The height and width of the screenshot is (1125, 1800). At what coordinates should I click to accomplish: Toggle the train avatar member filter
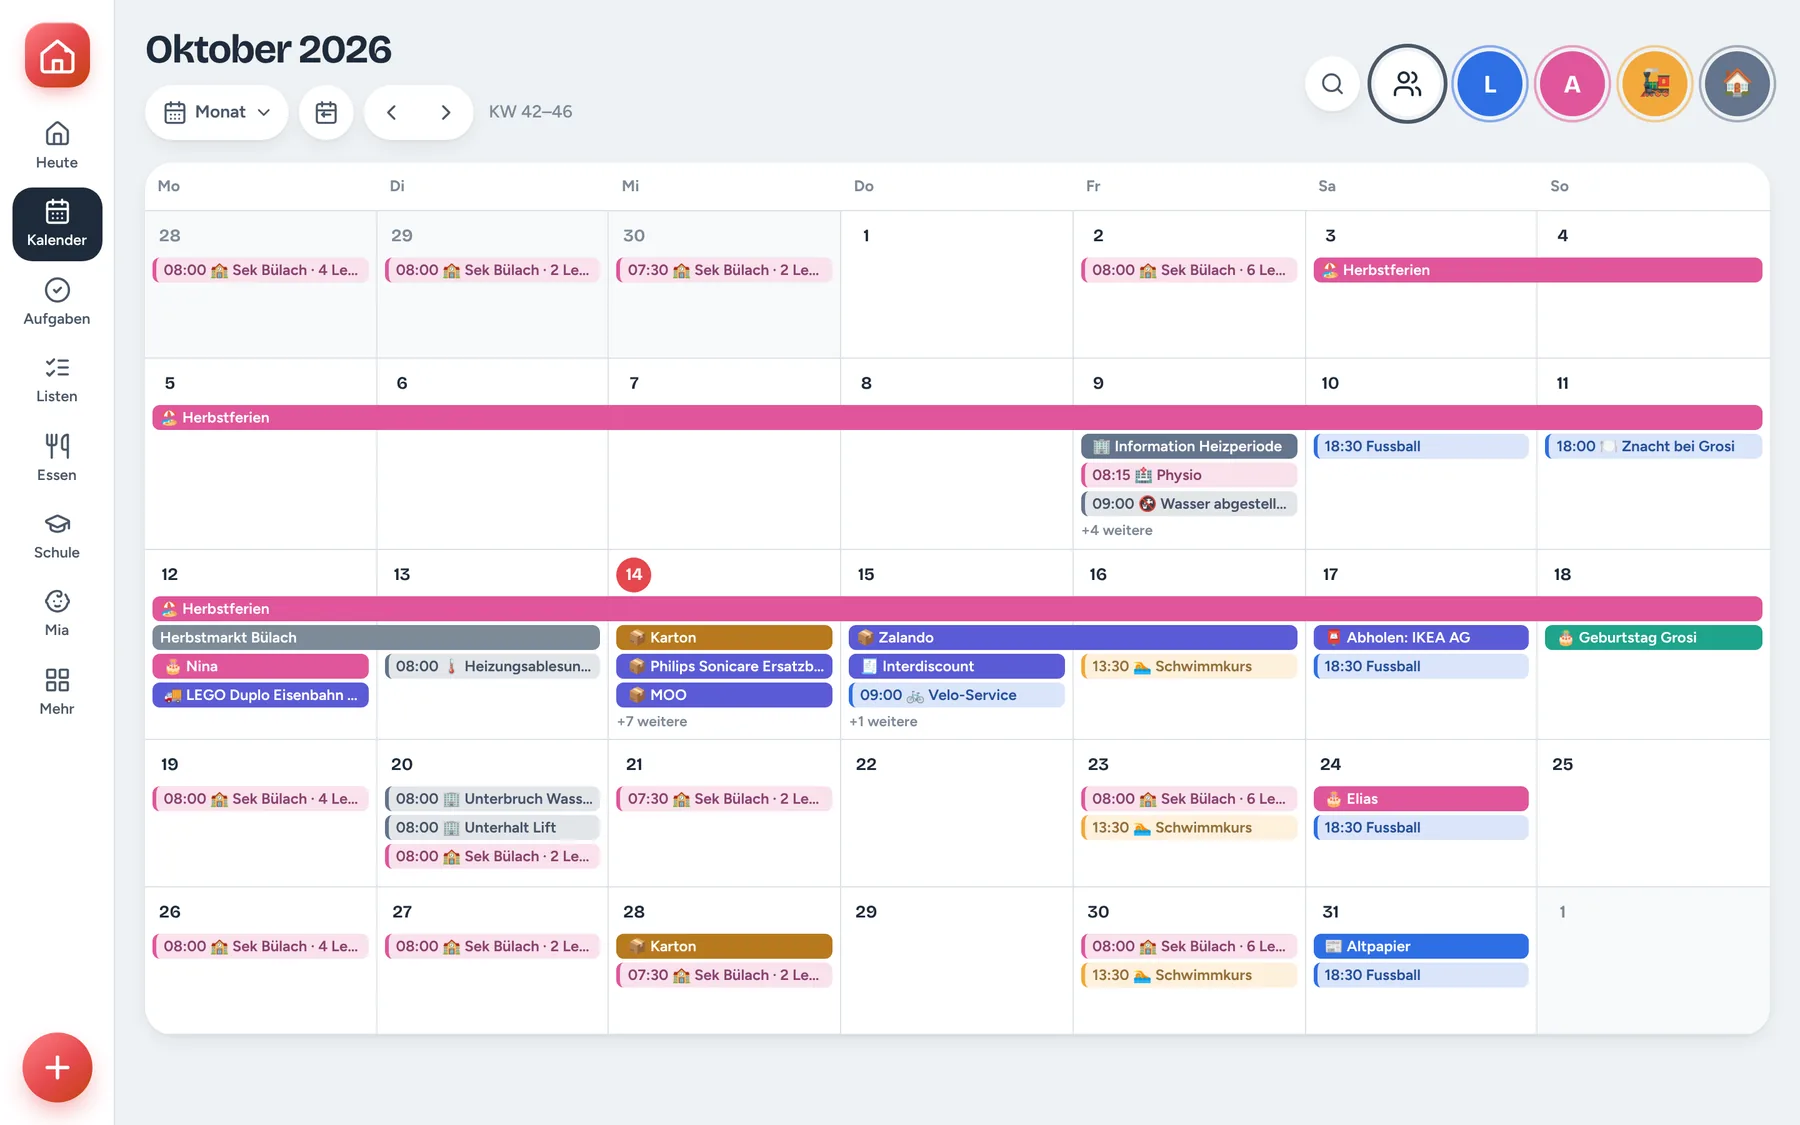[1655, 84]
